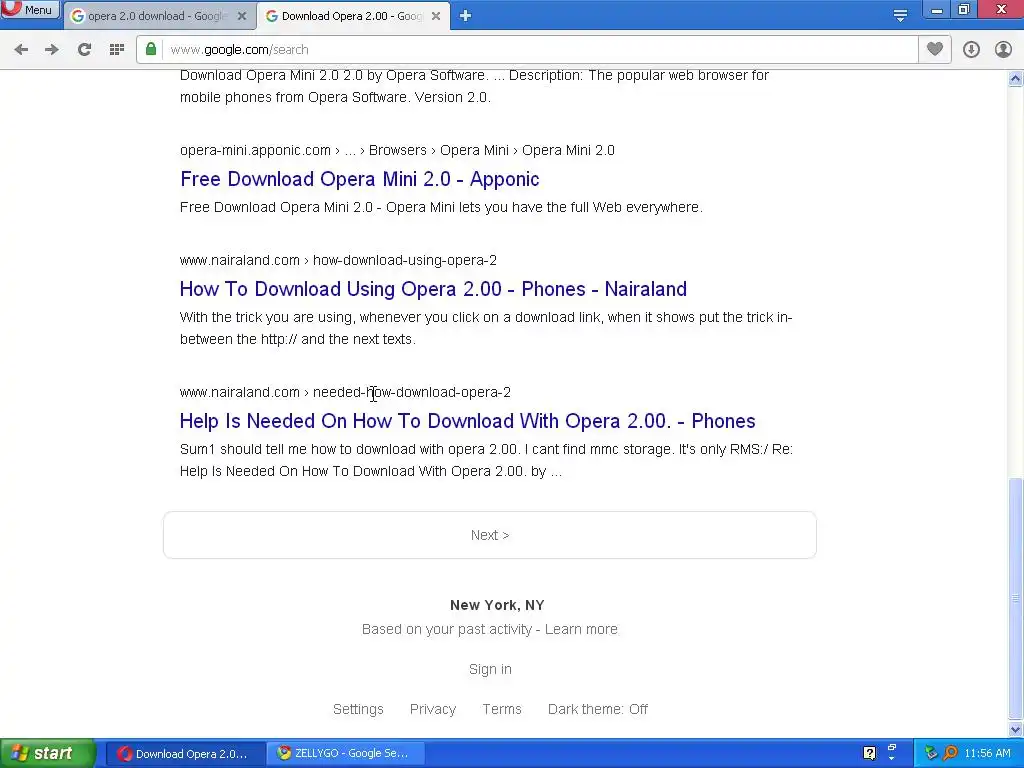Select the 'Download Opera 2.00' tab

click(x=351, y=16)
